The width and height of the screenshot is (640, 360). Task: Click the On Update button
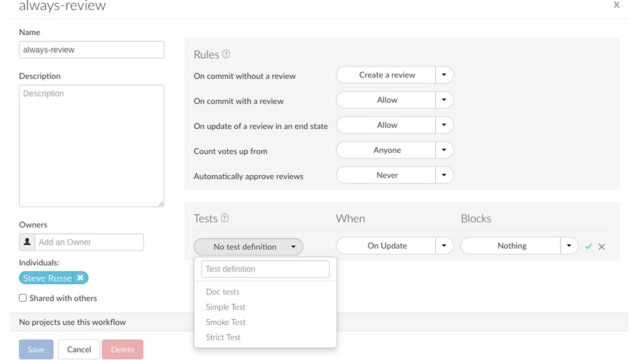coord(386,246)
